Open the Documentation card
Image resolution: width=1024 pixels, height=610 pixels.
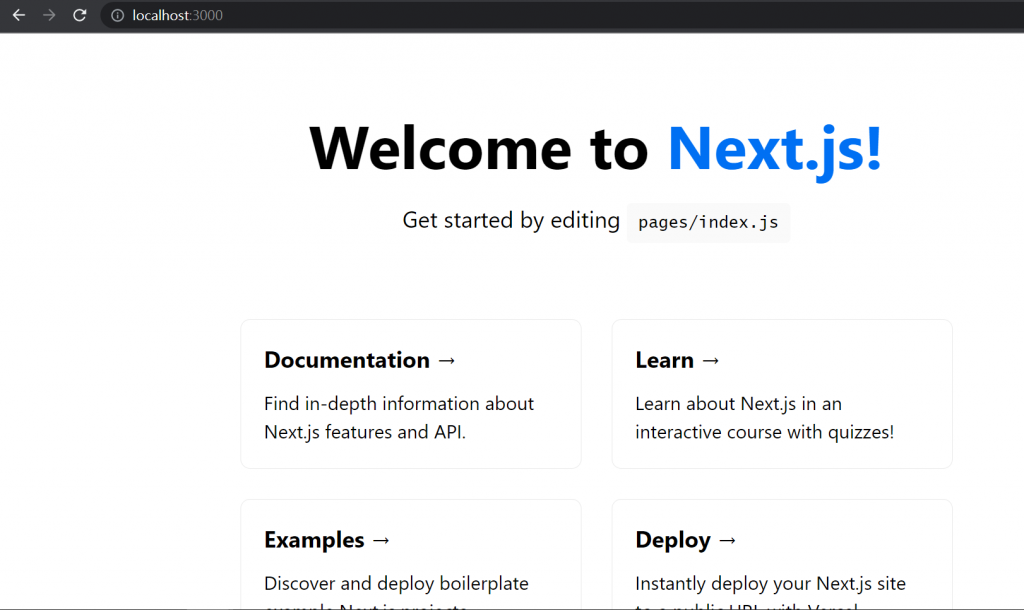click(411, 394)
